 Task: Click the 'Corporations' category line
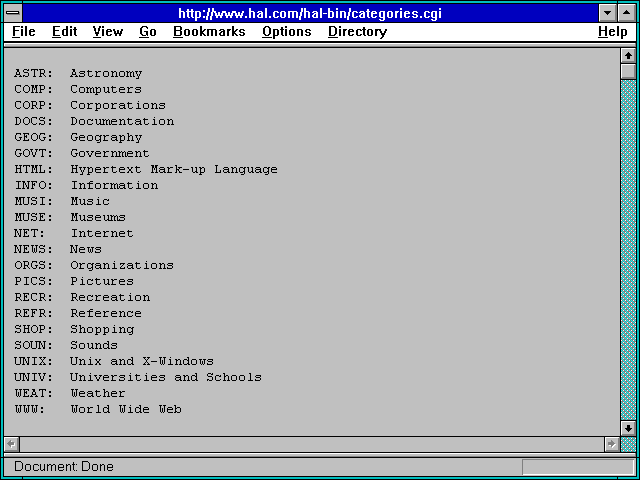point(90,105)
